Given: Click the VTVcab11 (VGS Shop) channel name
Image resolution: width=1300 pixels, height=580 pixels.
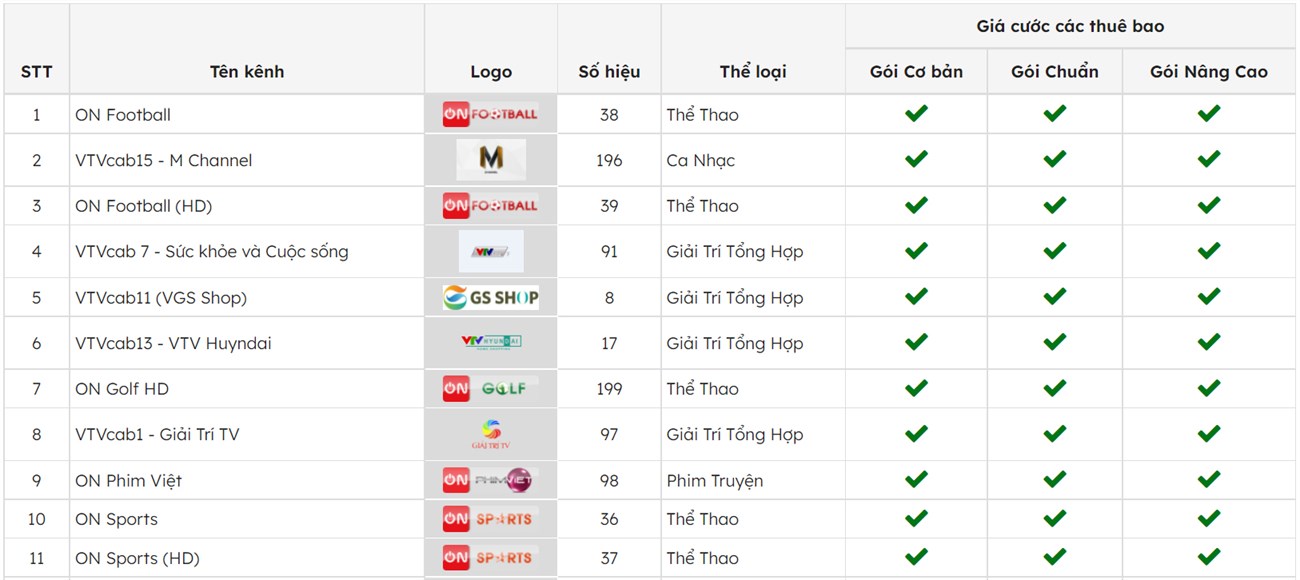Looking at the screenshot, I should click(x=161, y=297).
